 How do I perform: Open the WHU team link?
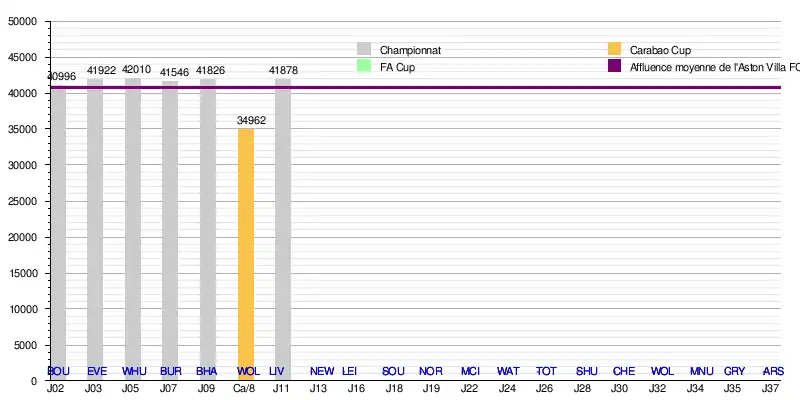pyautogui.click(x=134, y=371)
